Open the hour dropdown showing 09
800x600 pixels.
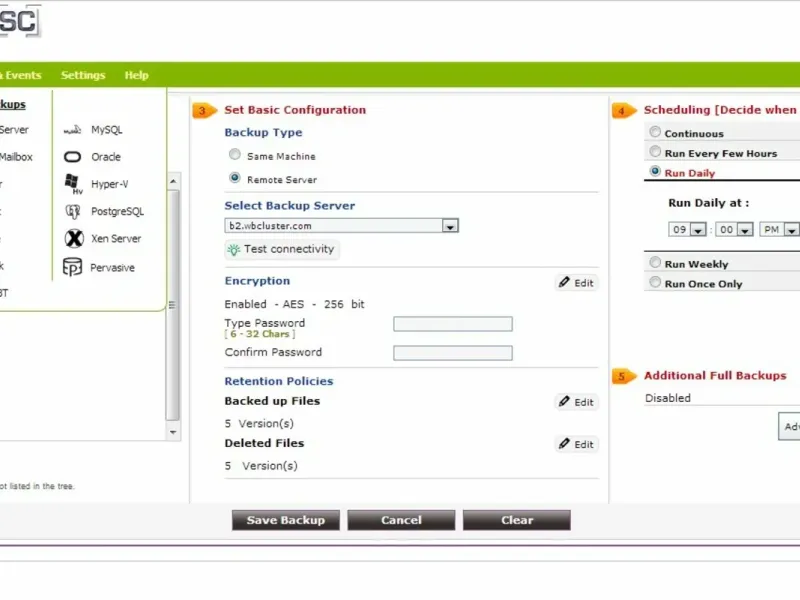(x=687, y=230)
